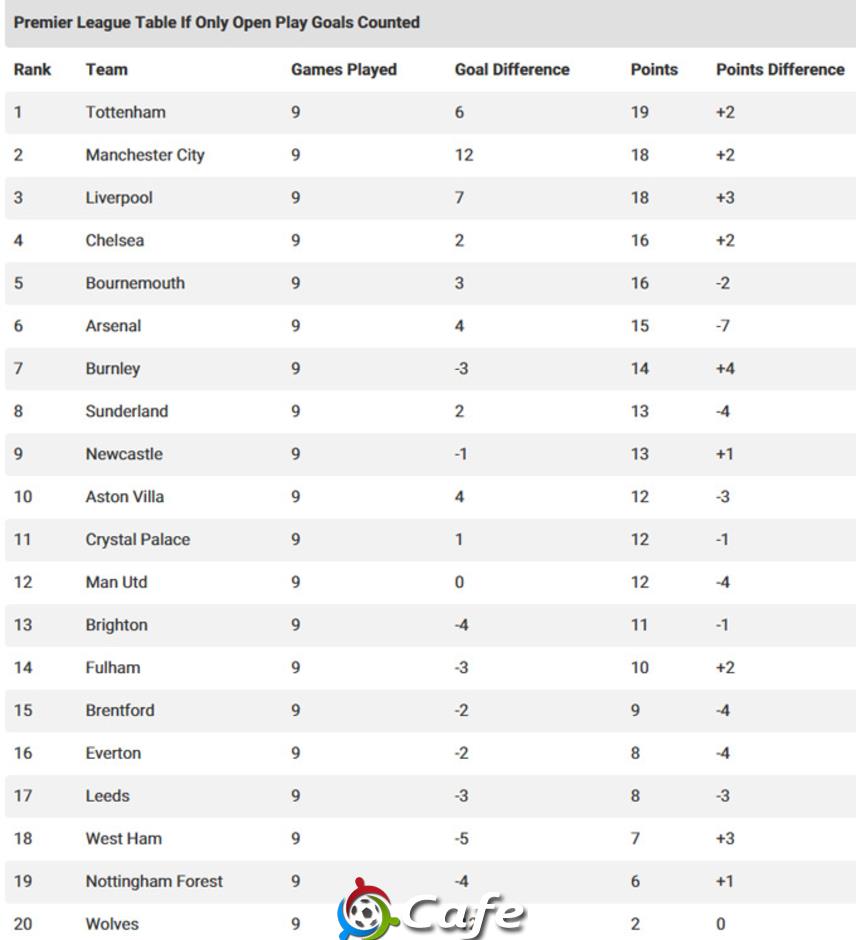Click Crystal Palace in the table
The height and width of the screenshot is (940, 856).
tap(138, 540)
